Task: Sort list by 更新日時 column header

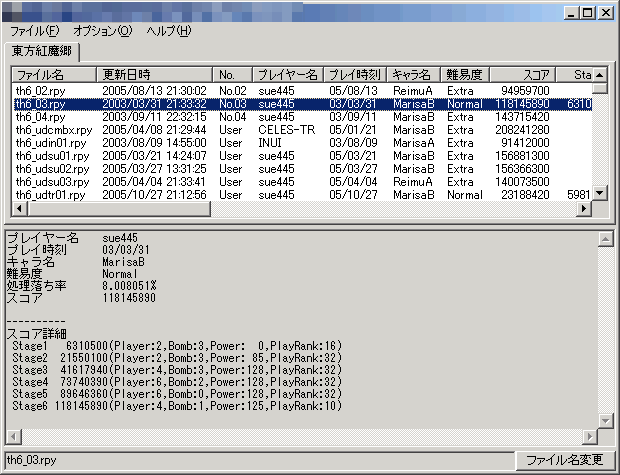Action: 155,74
